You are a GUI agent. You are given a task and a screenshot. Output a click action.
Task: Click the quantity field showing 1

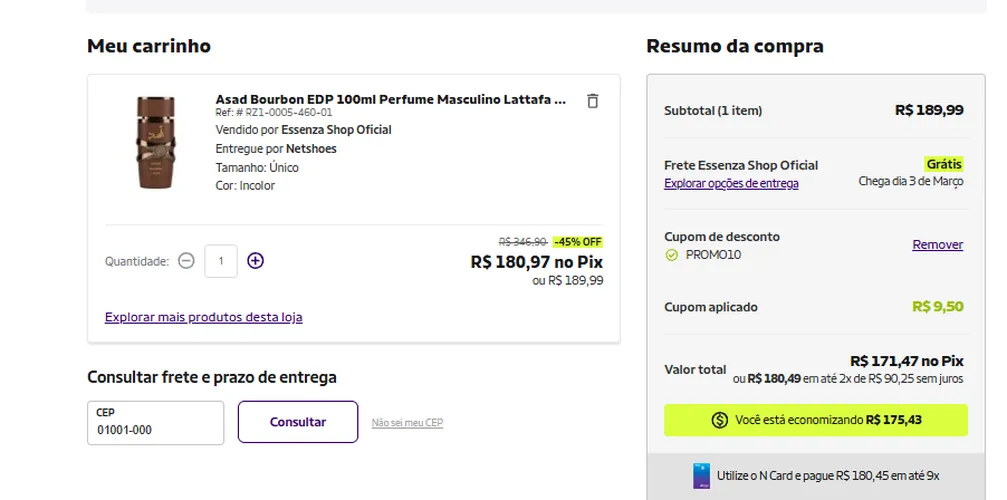tap(221, 261)
